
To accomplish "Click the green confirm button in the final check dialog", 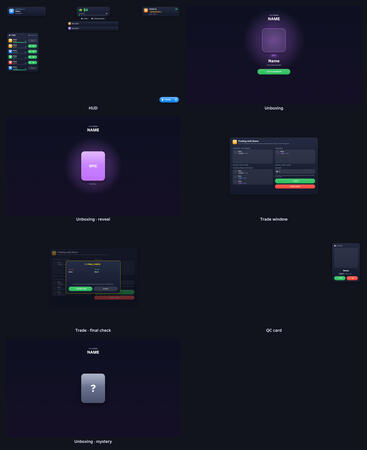I will point(80,289).
